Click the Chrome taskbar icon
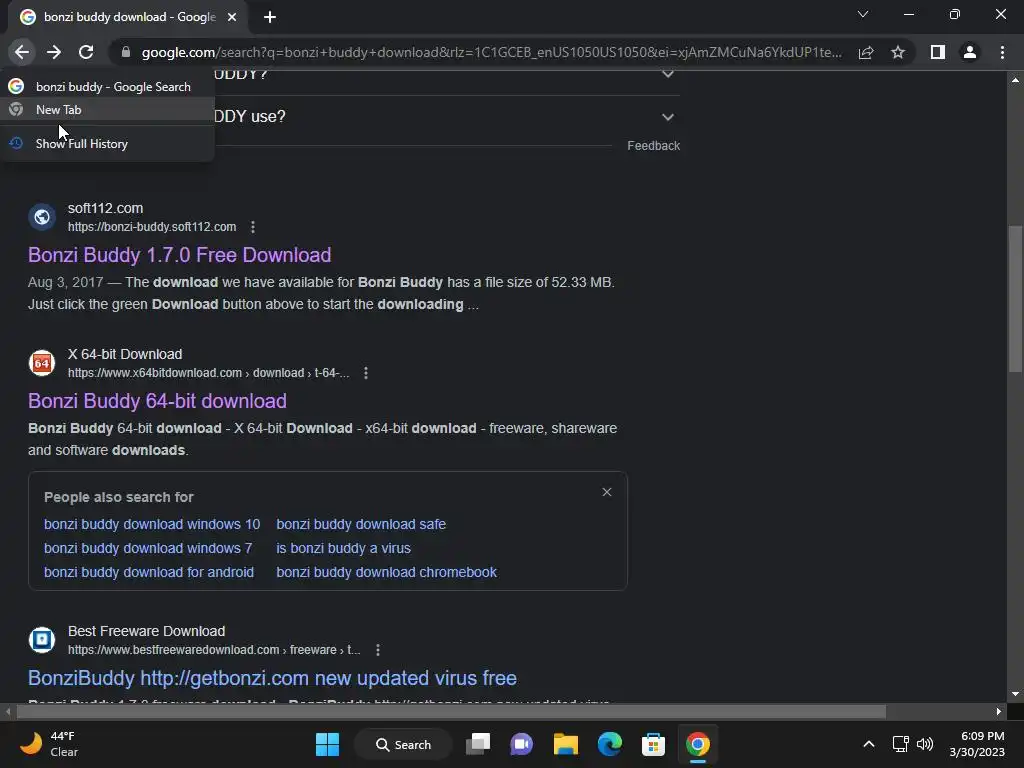This screenshot has height=768, width=1024. click(x=697, y=744)
